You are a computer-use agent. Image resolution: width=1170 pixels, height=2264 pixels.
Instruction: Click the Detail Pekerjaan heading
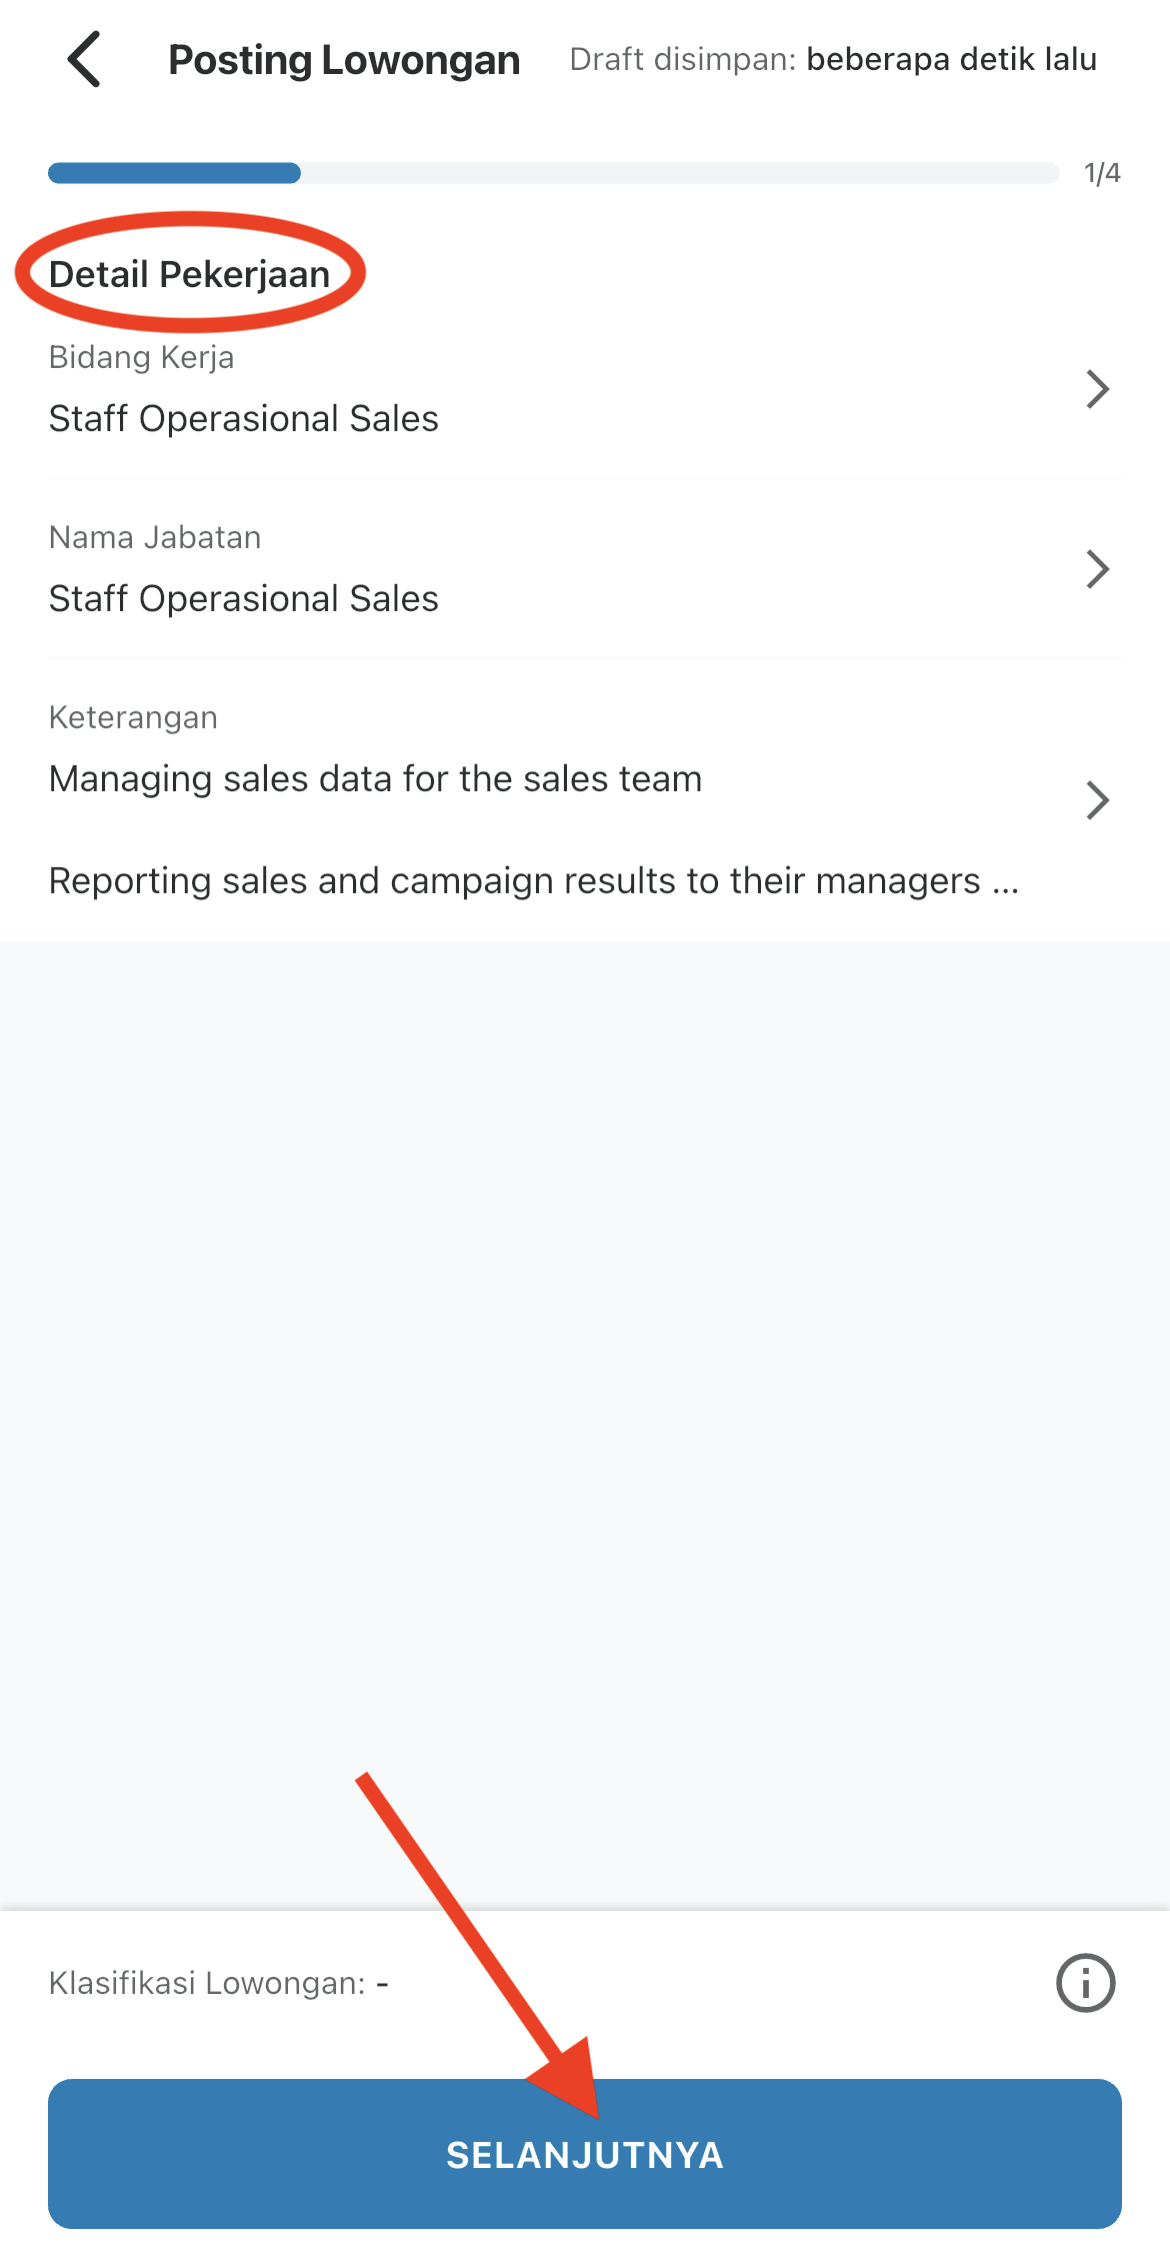coord(189,274)
